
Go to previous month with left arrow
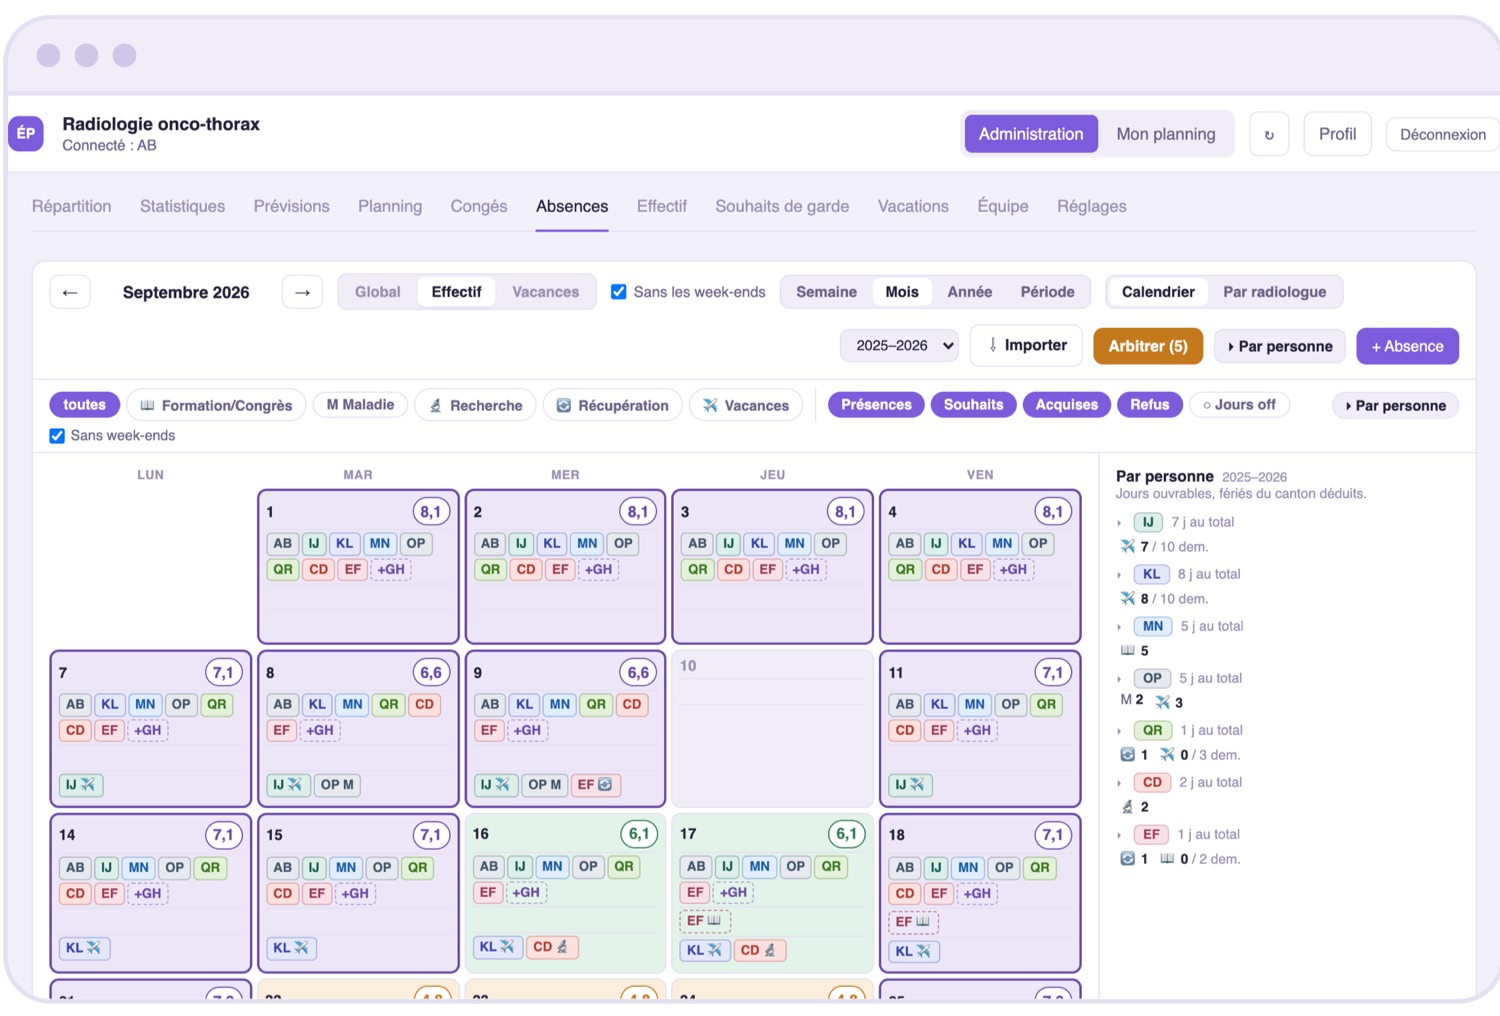point(70,292)
